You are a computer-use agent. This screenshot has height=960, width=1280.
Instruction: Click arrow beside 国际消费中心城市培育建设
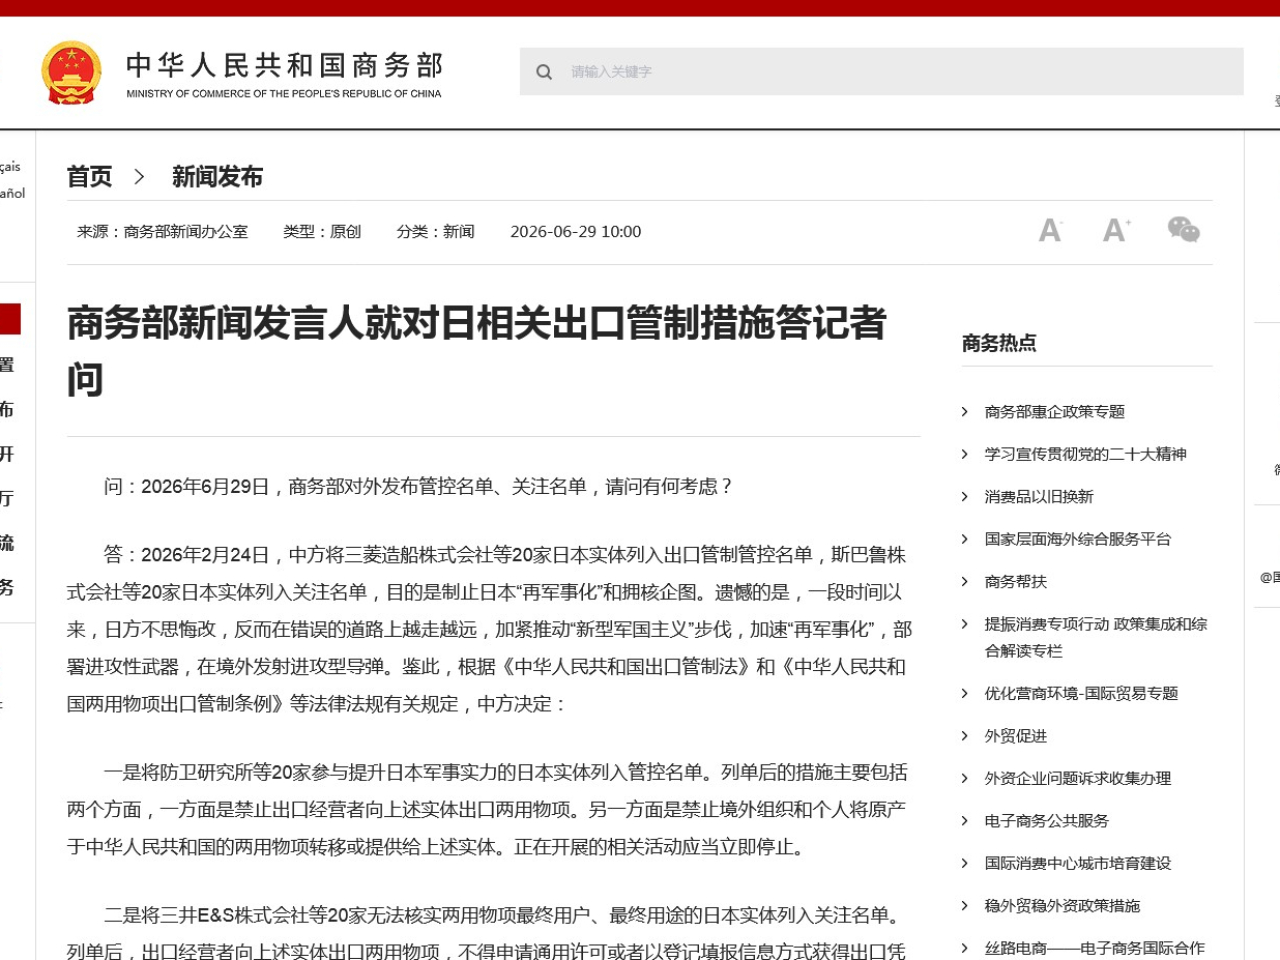[965, 863]
